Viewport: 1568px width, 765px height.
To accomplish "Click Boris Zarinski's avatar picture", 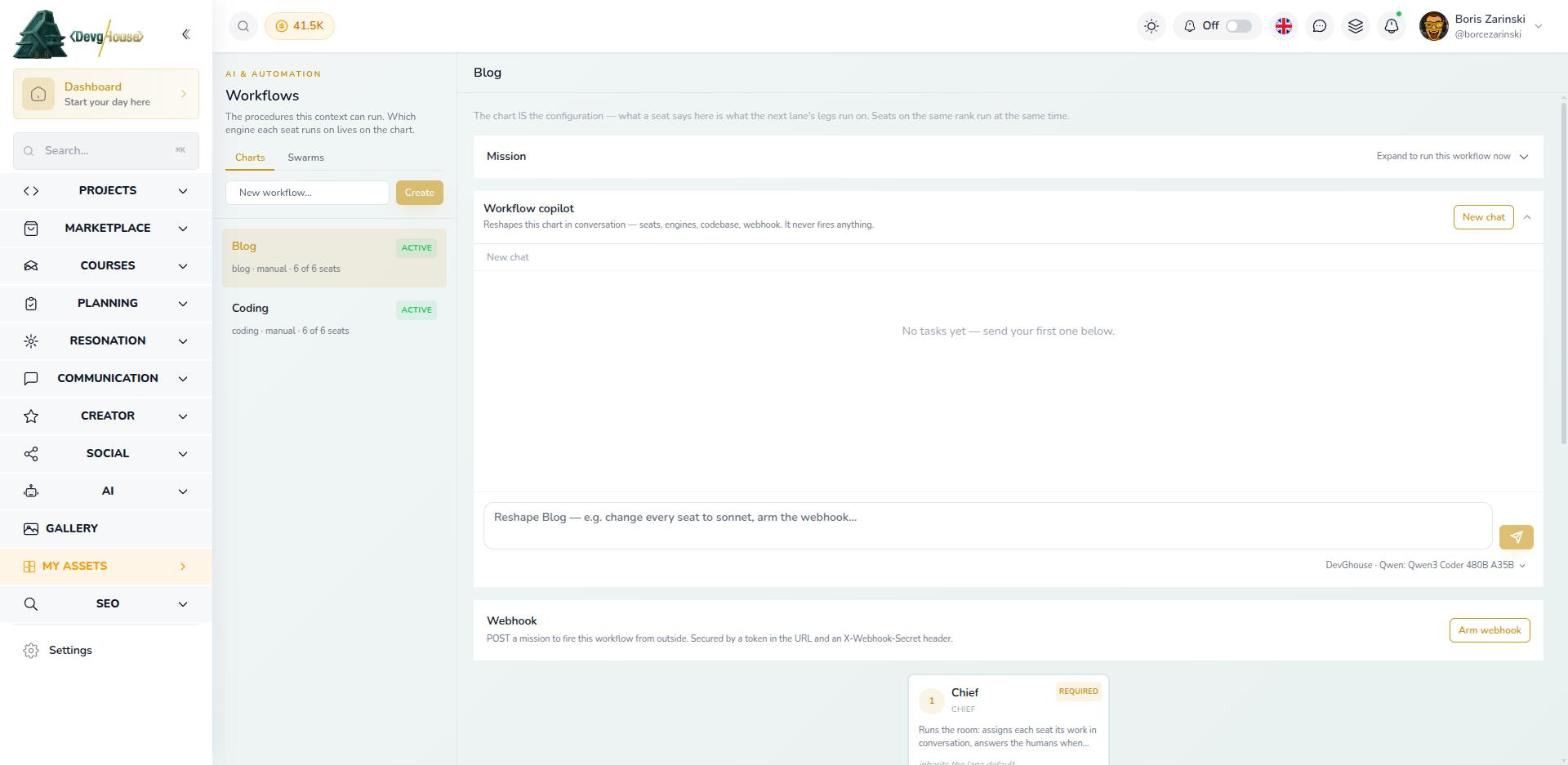I will pyautogui.click(x=1433, y=26).
